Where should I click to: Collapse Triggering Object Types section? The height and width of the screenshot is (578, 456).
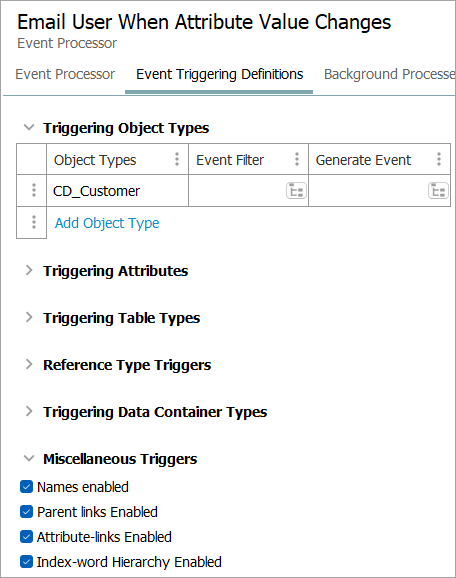coord(29,128)
